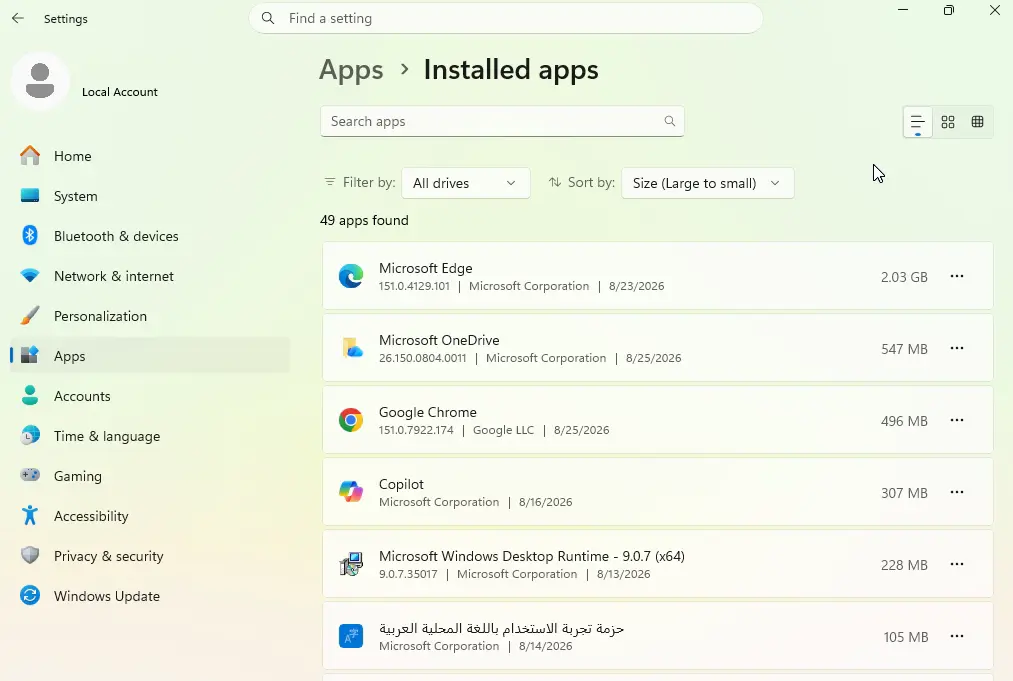Open more options for the 105 MB app

[957, 636]
